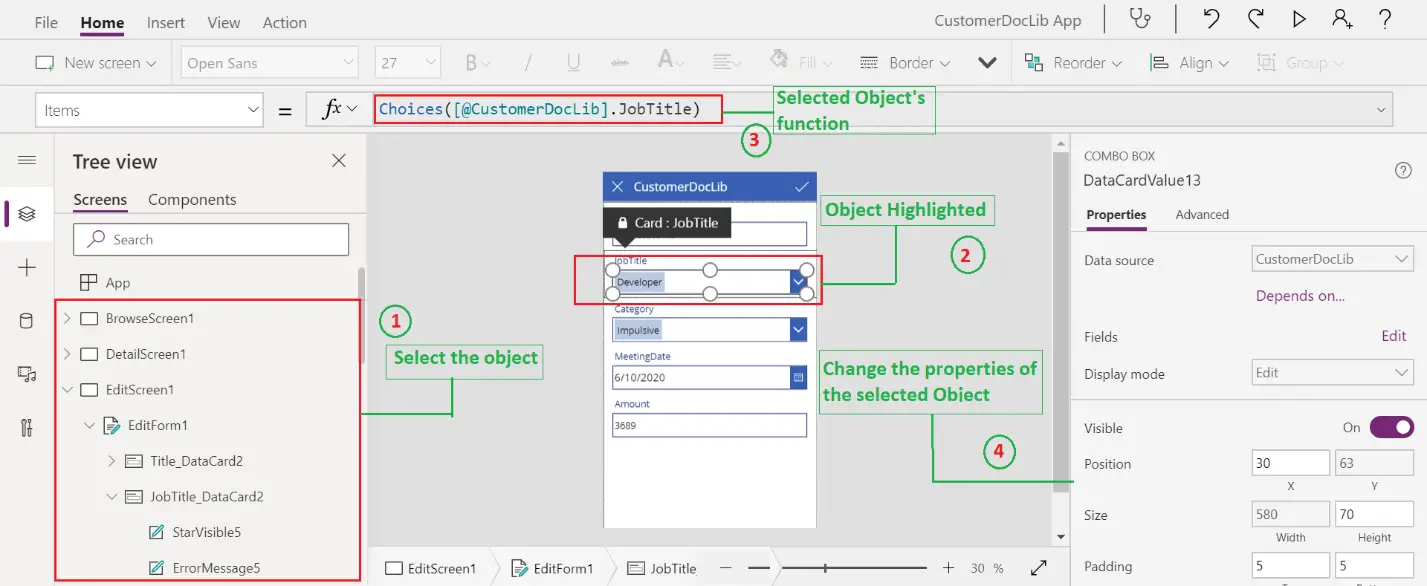This screenshot has height=586, width=1427.
Task: Open the Media icon in sidebar
Action: point(27,373)
